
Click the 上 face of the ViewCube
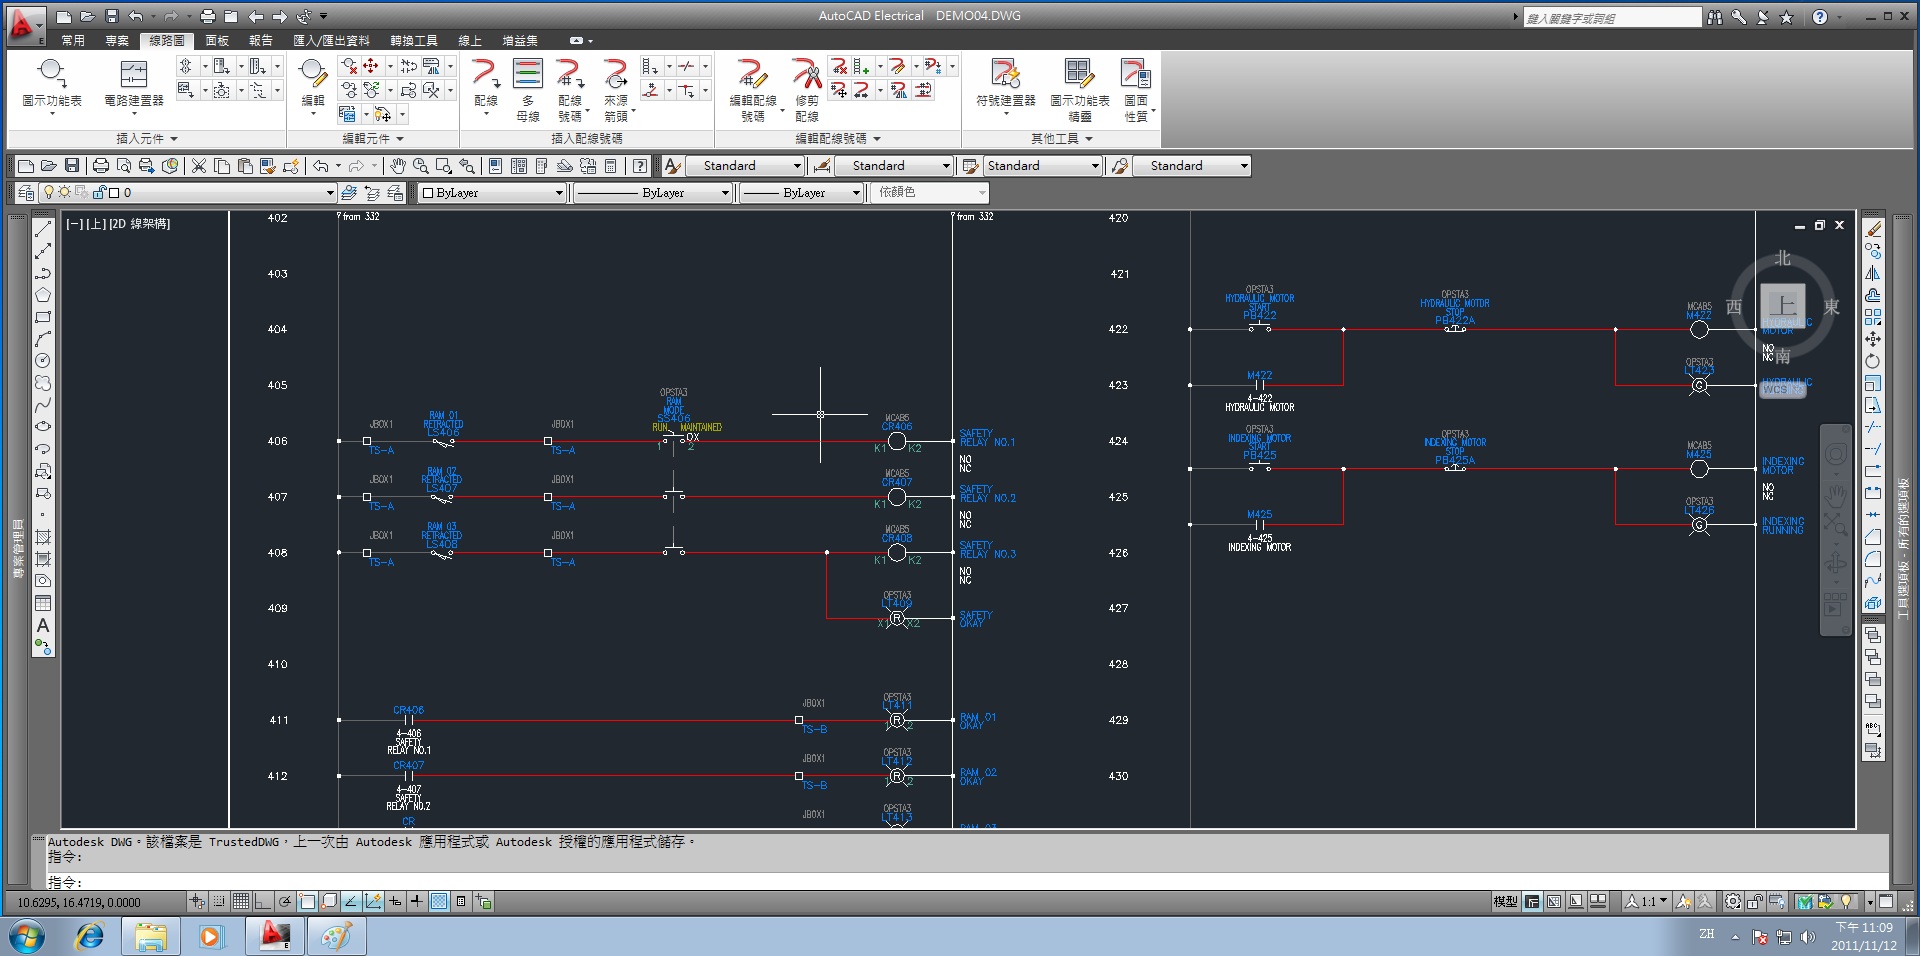pos(1783,305)
